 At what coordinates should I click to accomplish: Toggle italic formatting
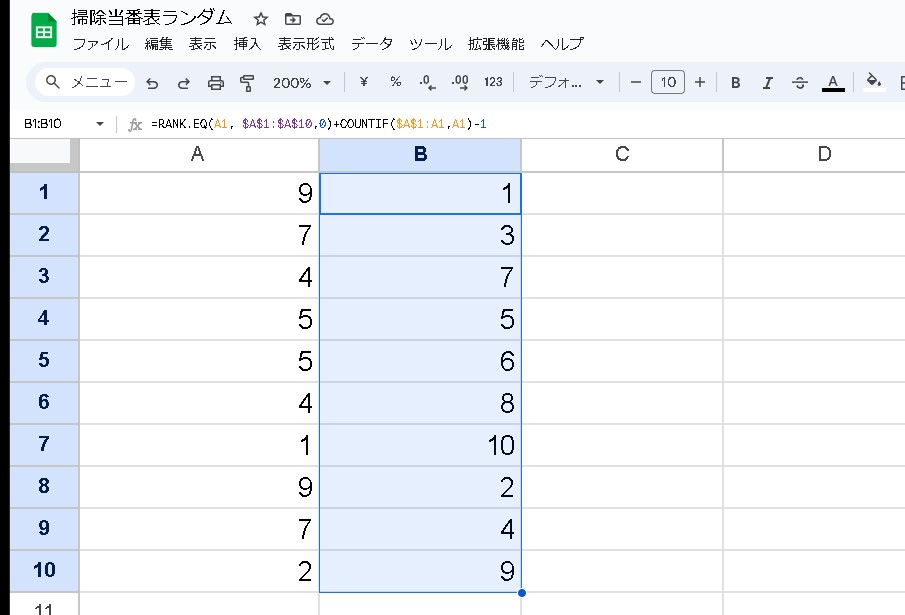(767, 83)
